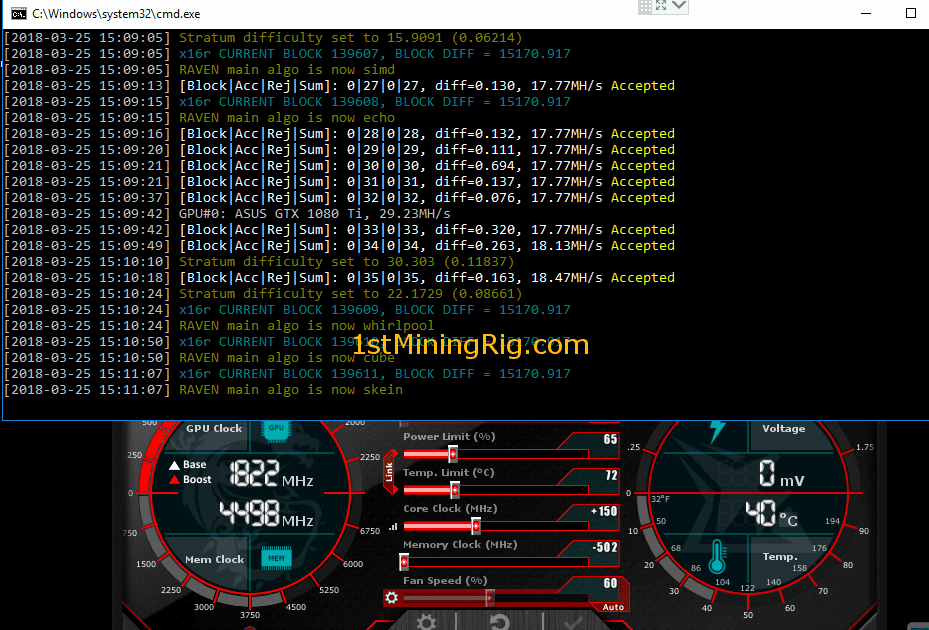Toggle the fan speed Auto button
This screenshot has height=630, width=929.
pyautogui.click(x=613, y=607)
